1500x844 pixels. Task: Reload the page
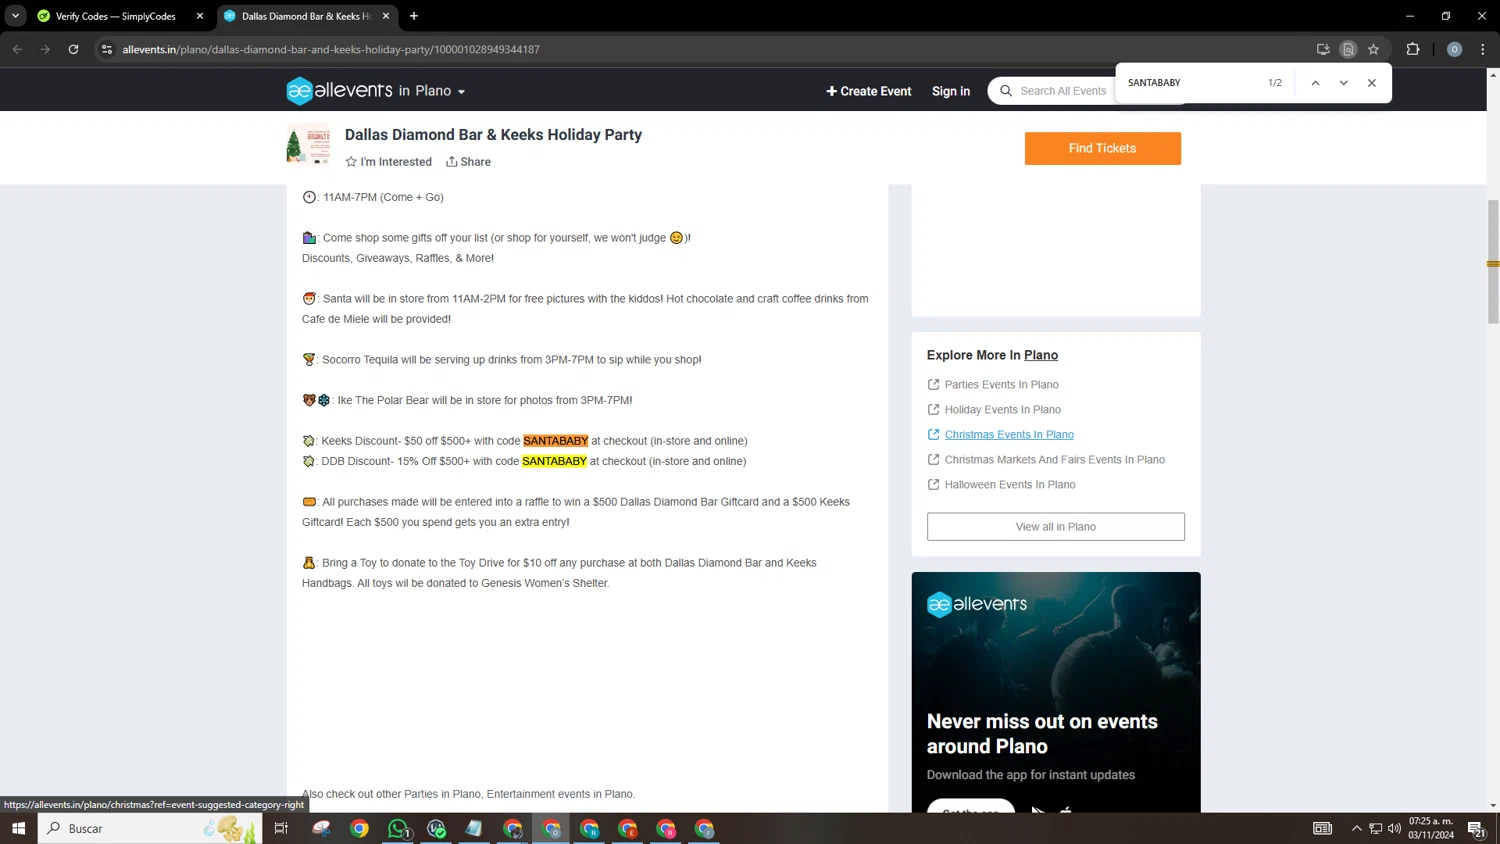(x=73, y=49)
